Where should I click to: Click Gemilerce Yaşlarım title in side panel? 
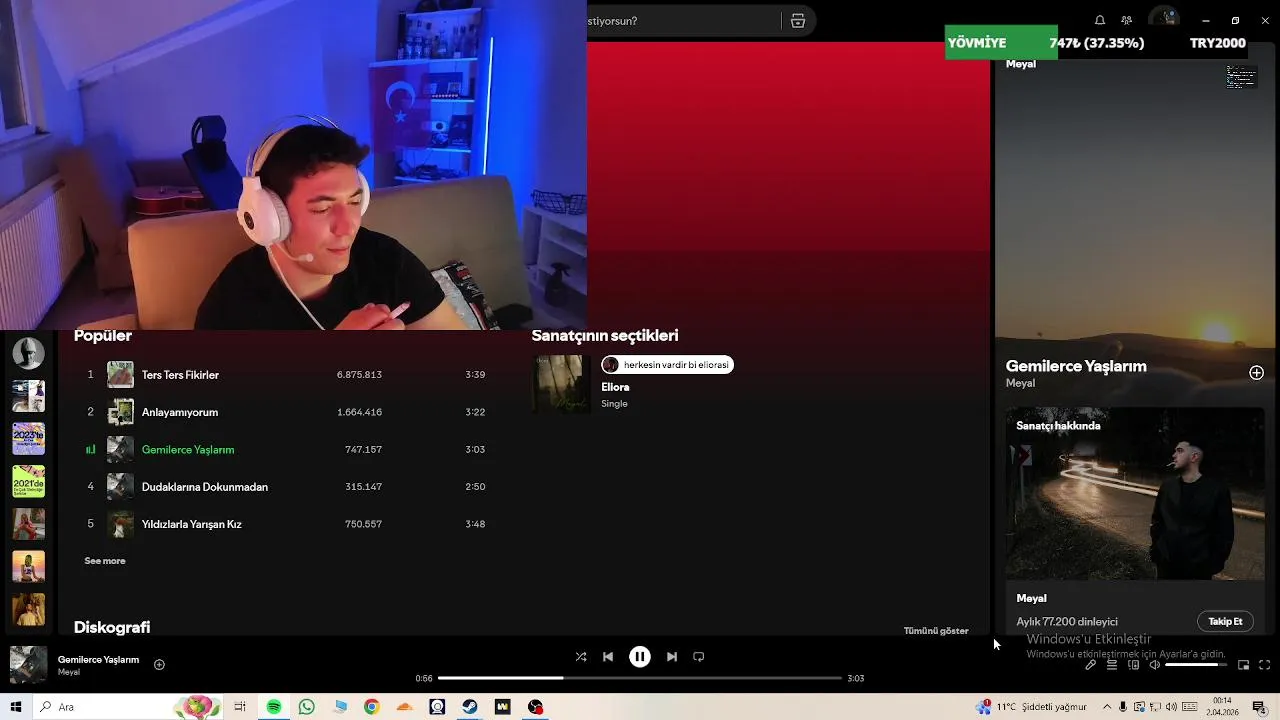(x=1076, y=366)
